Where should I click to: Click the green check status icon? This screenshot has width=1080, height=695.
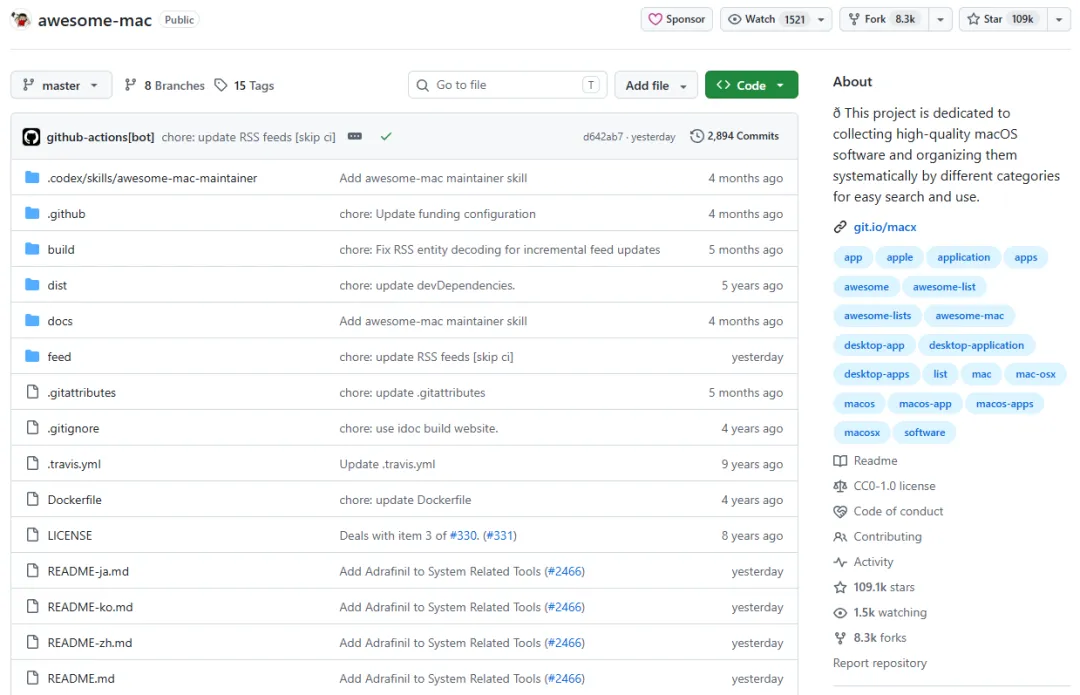tap(386, 136)
